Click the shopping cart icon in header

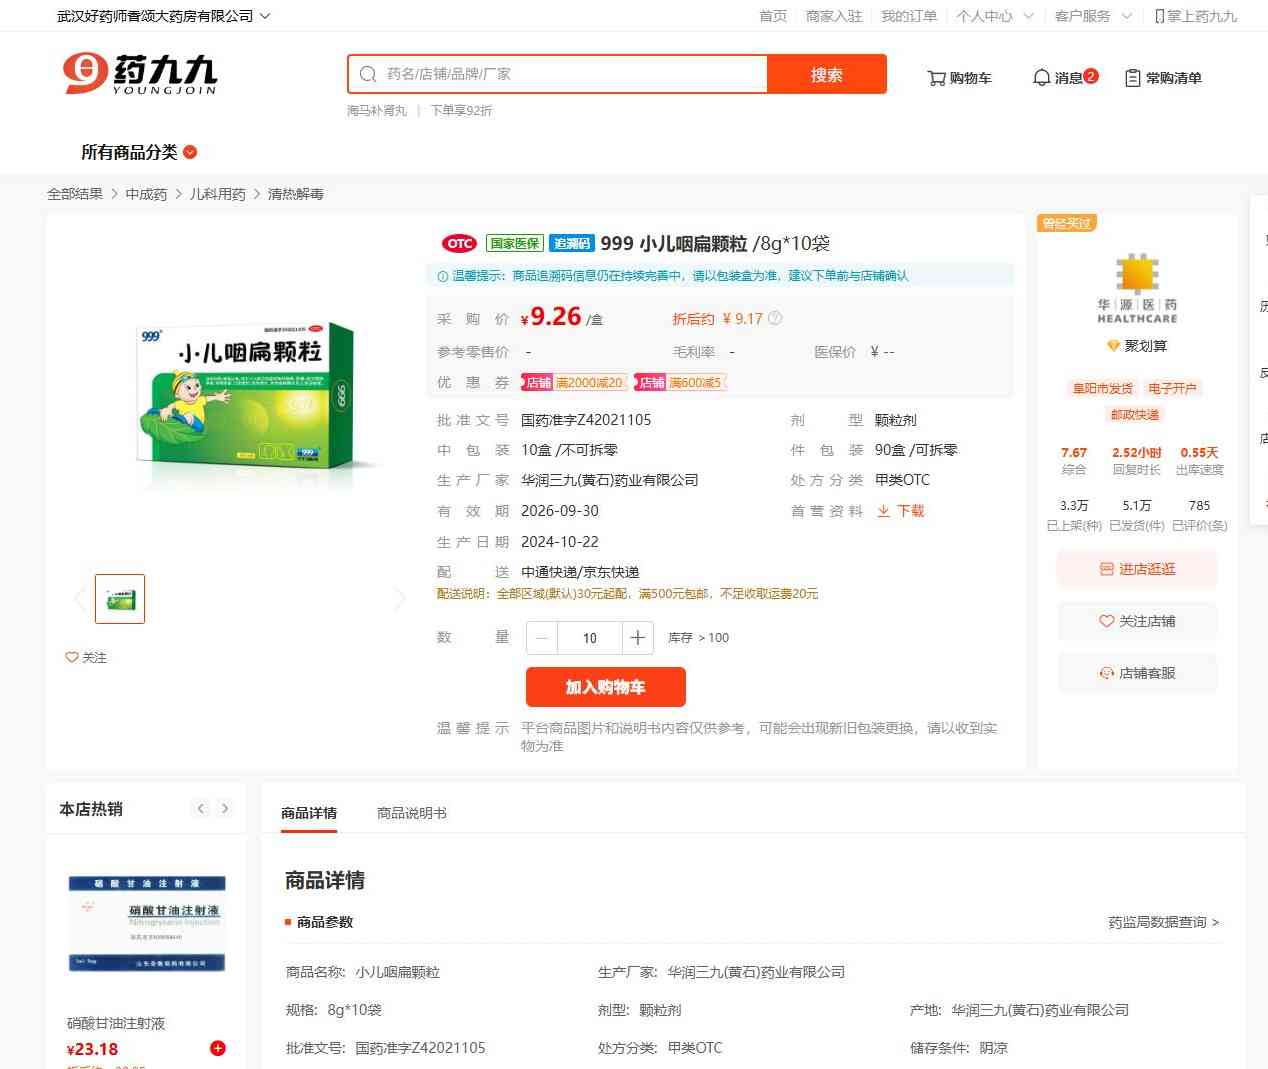tap(937, 78)
